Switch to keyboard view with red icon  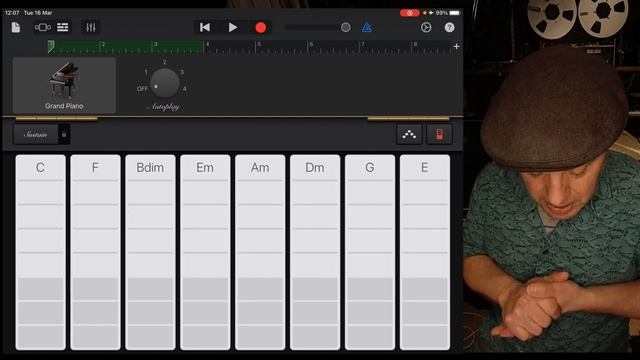pos(439,134)
